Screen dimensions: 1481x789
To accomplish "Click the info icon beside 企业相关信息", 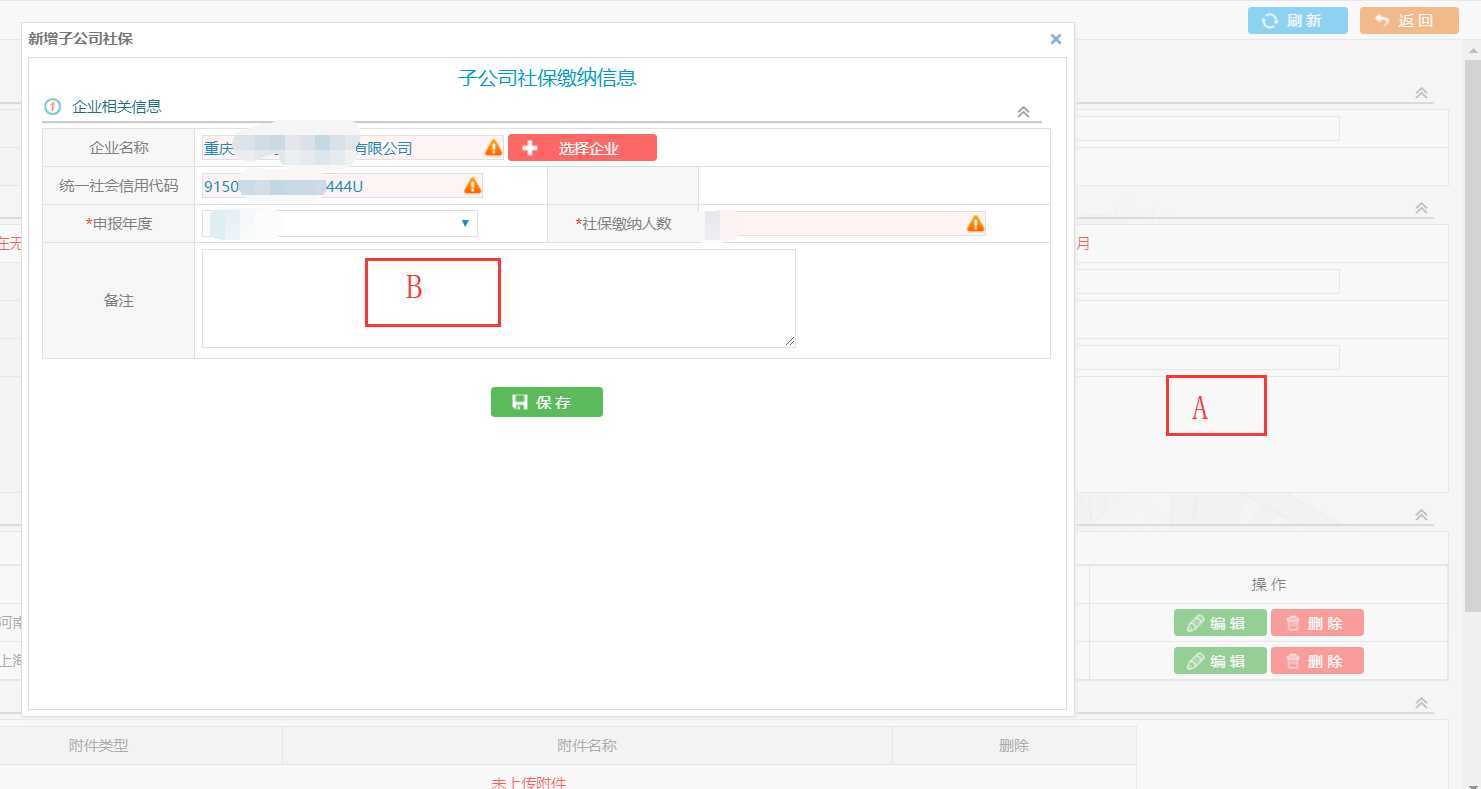I will coord(52,106).
